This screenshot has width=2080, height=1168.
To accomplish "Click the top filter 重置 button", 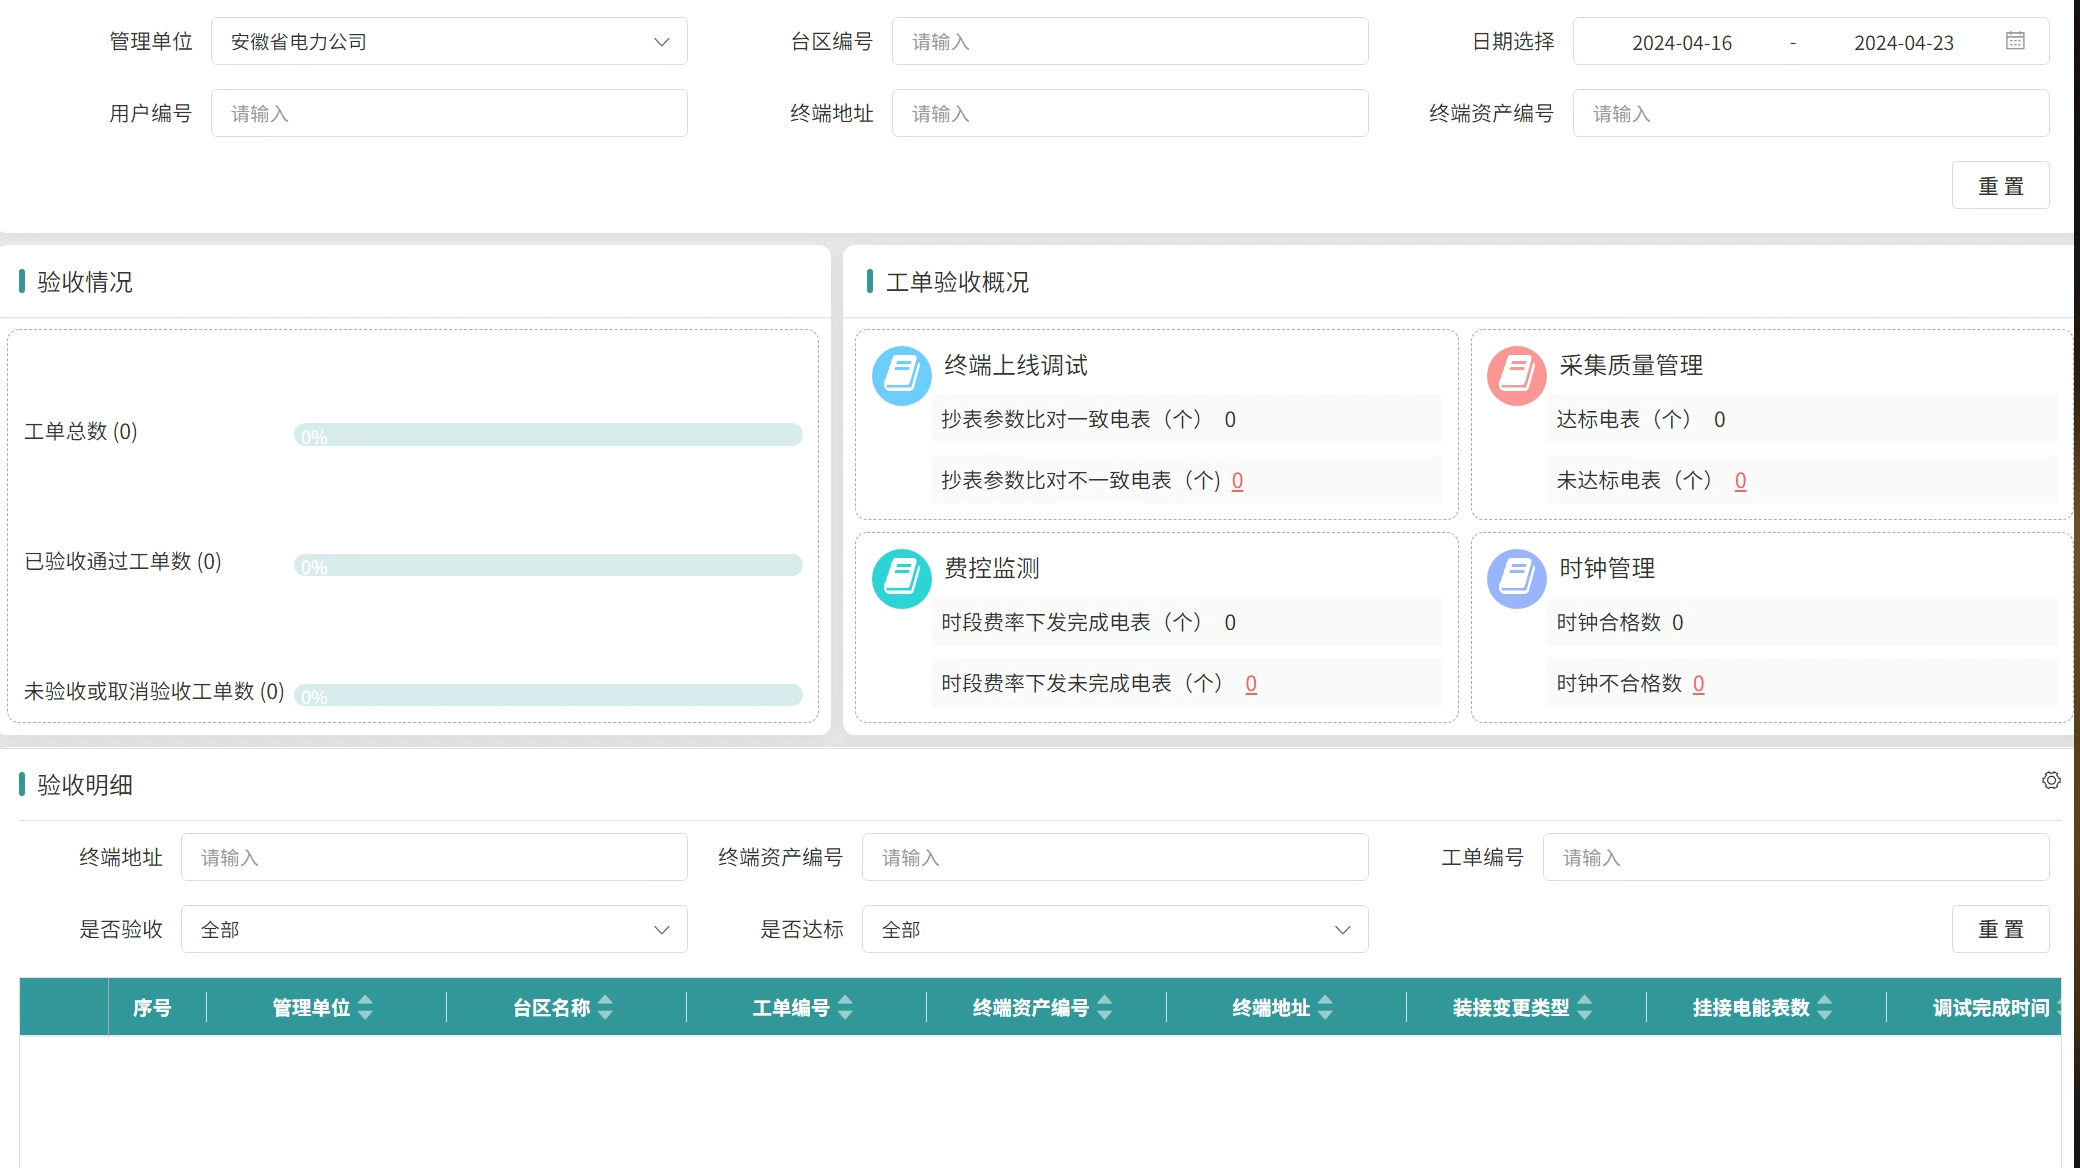I will (x=2000, y=185).
